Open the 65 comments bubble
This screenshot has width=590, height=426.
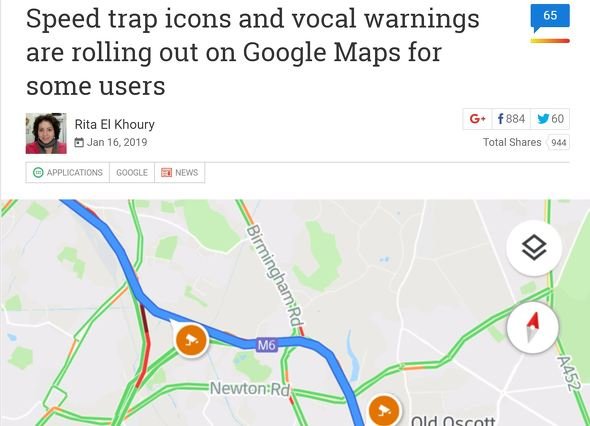click(x=550, y=17)
